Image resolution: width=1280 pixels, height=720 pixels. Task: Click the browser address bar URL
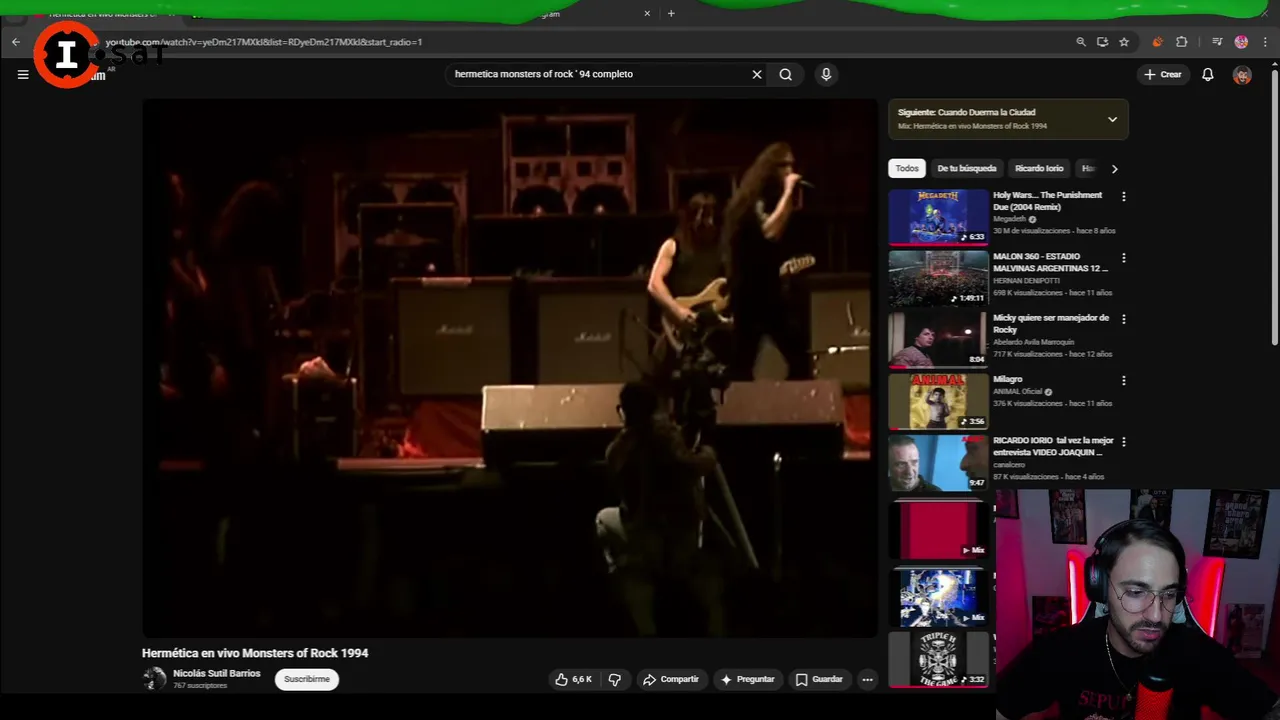265,42
